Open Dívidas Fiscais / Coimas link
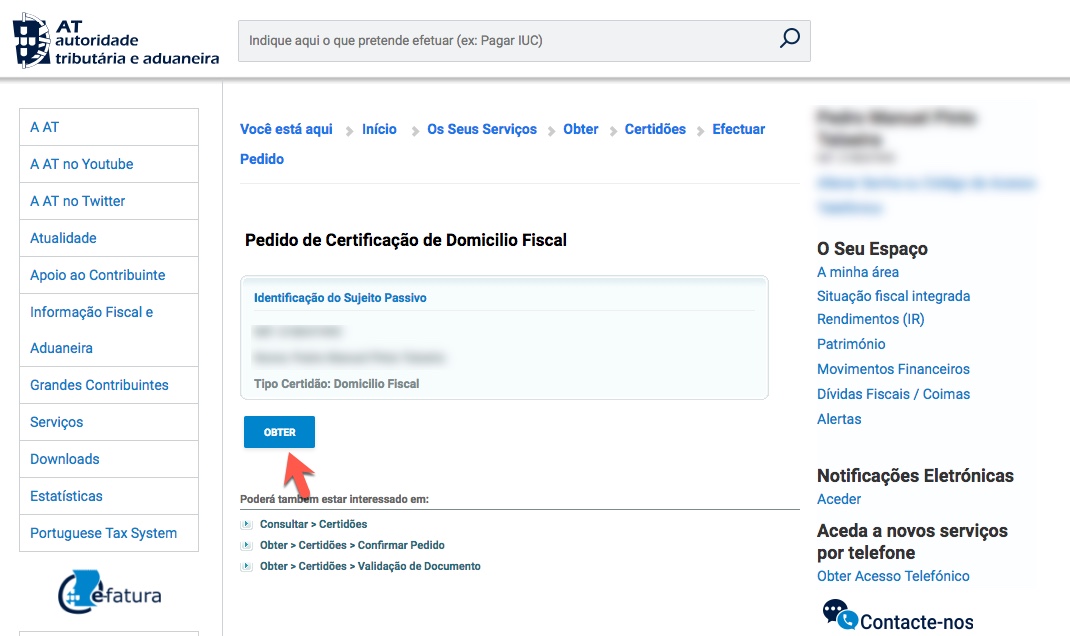This screenshot has width=1070, height=636. (893, 394)
